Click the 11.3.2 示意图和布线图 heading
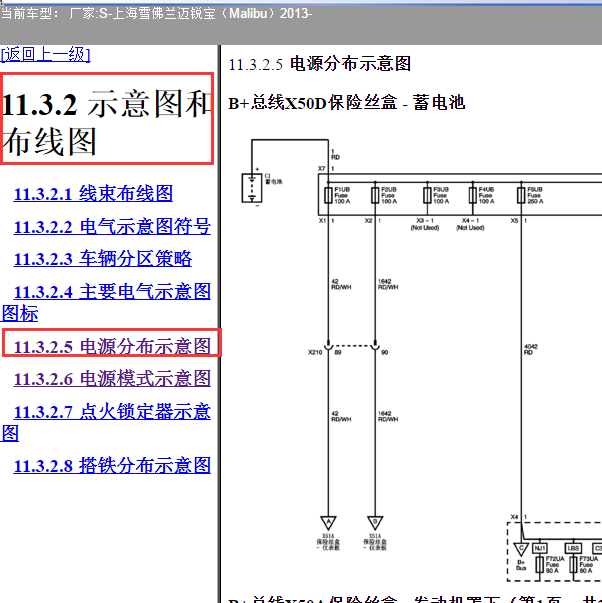 coord(107,122)
